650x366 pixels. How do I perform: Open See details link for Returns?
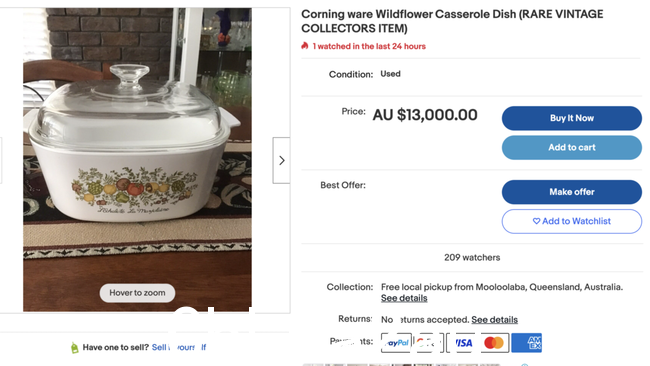click(x=495, y=320)
